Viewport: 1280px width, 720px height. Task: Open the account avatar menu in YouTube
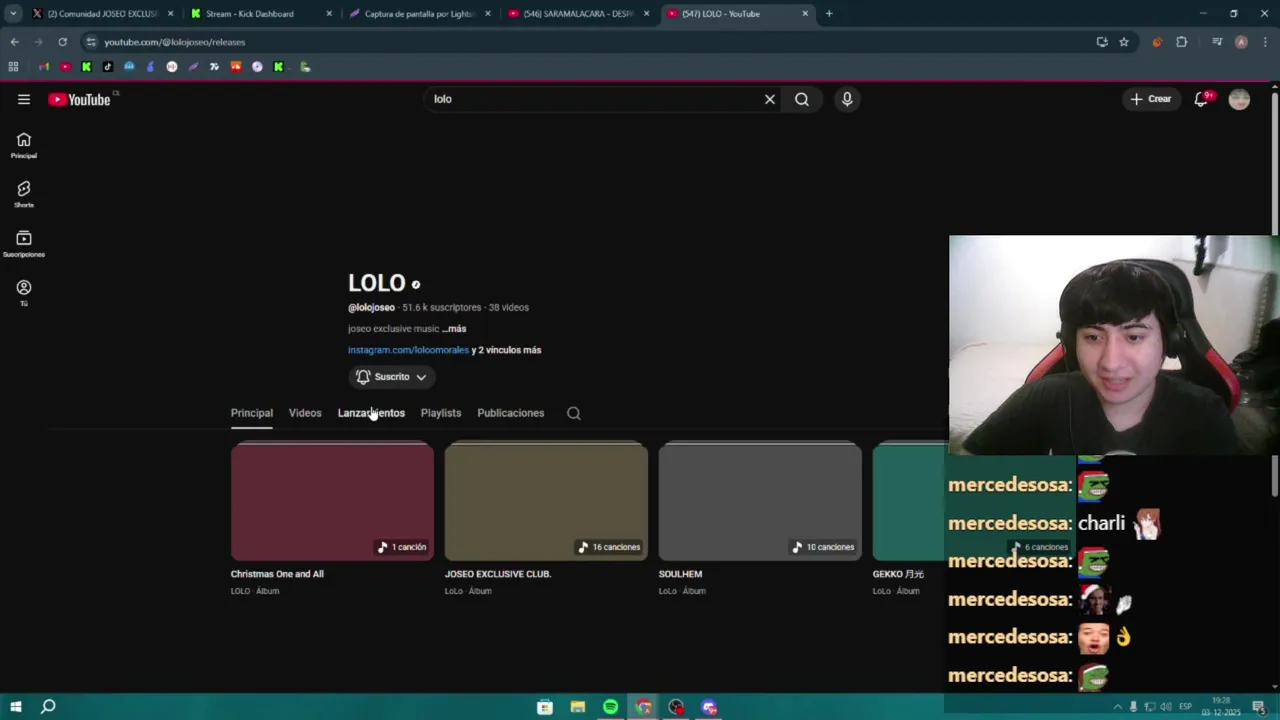(1239, 99)
